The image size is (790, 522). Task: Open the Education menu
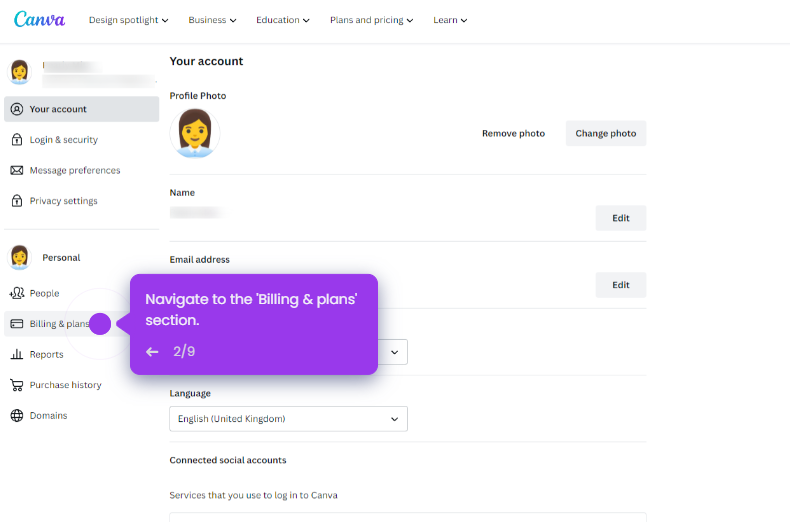(x=282, y=20)
